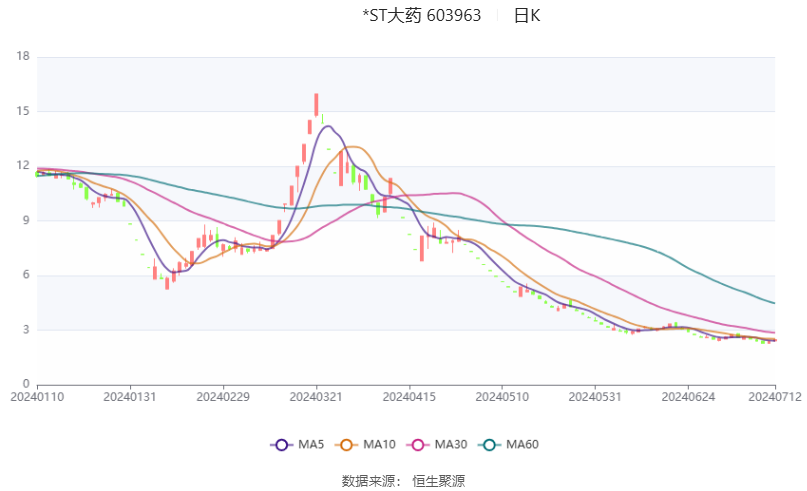Screen dimensions: 807x491
Task: Click y-axis value 15
Action: 23,111
